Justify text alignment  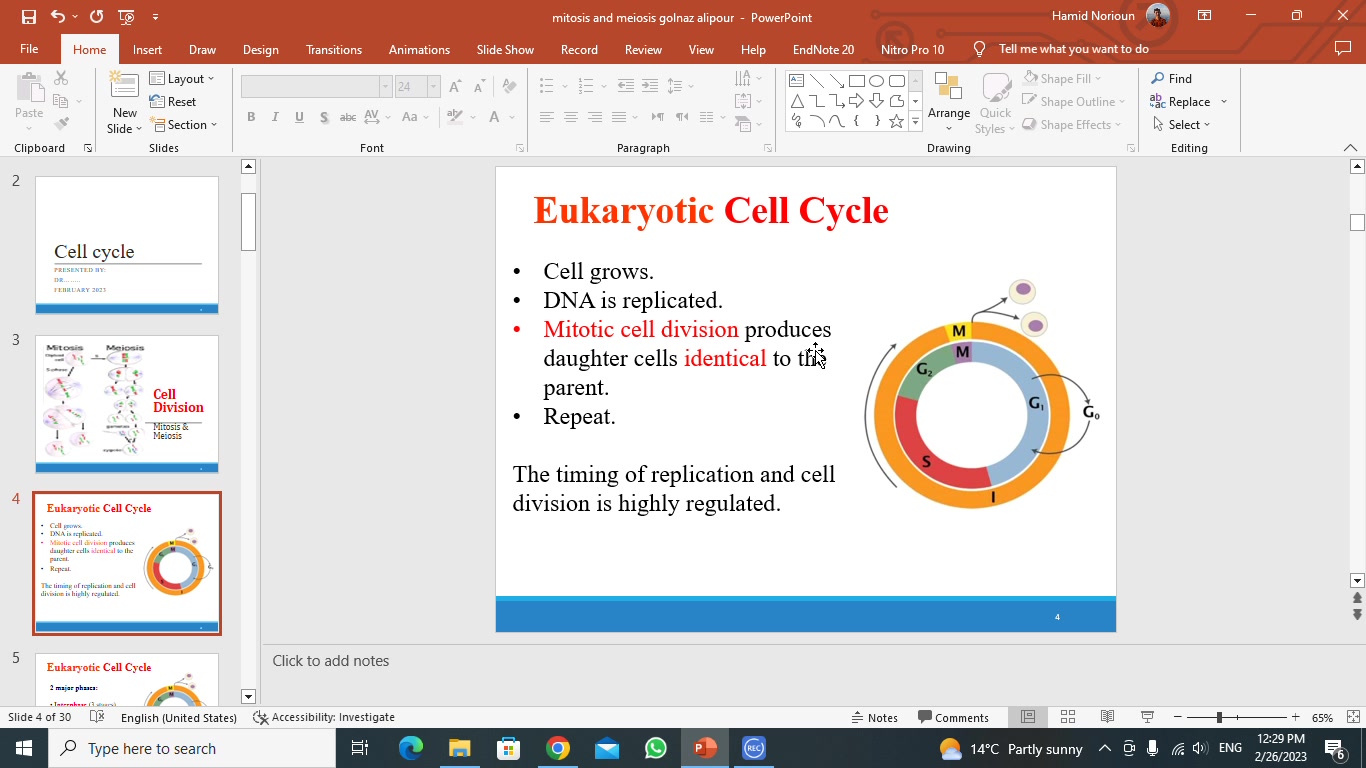pyautogui.click(x=619, y=117)
